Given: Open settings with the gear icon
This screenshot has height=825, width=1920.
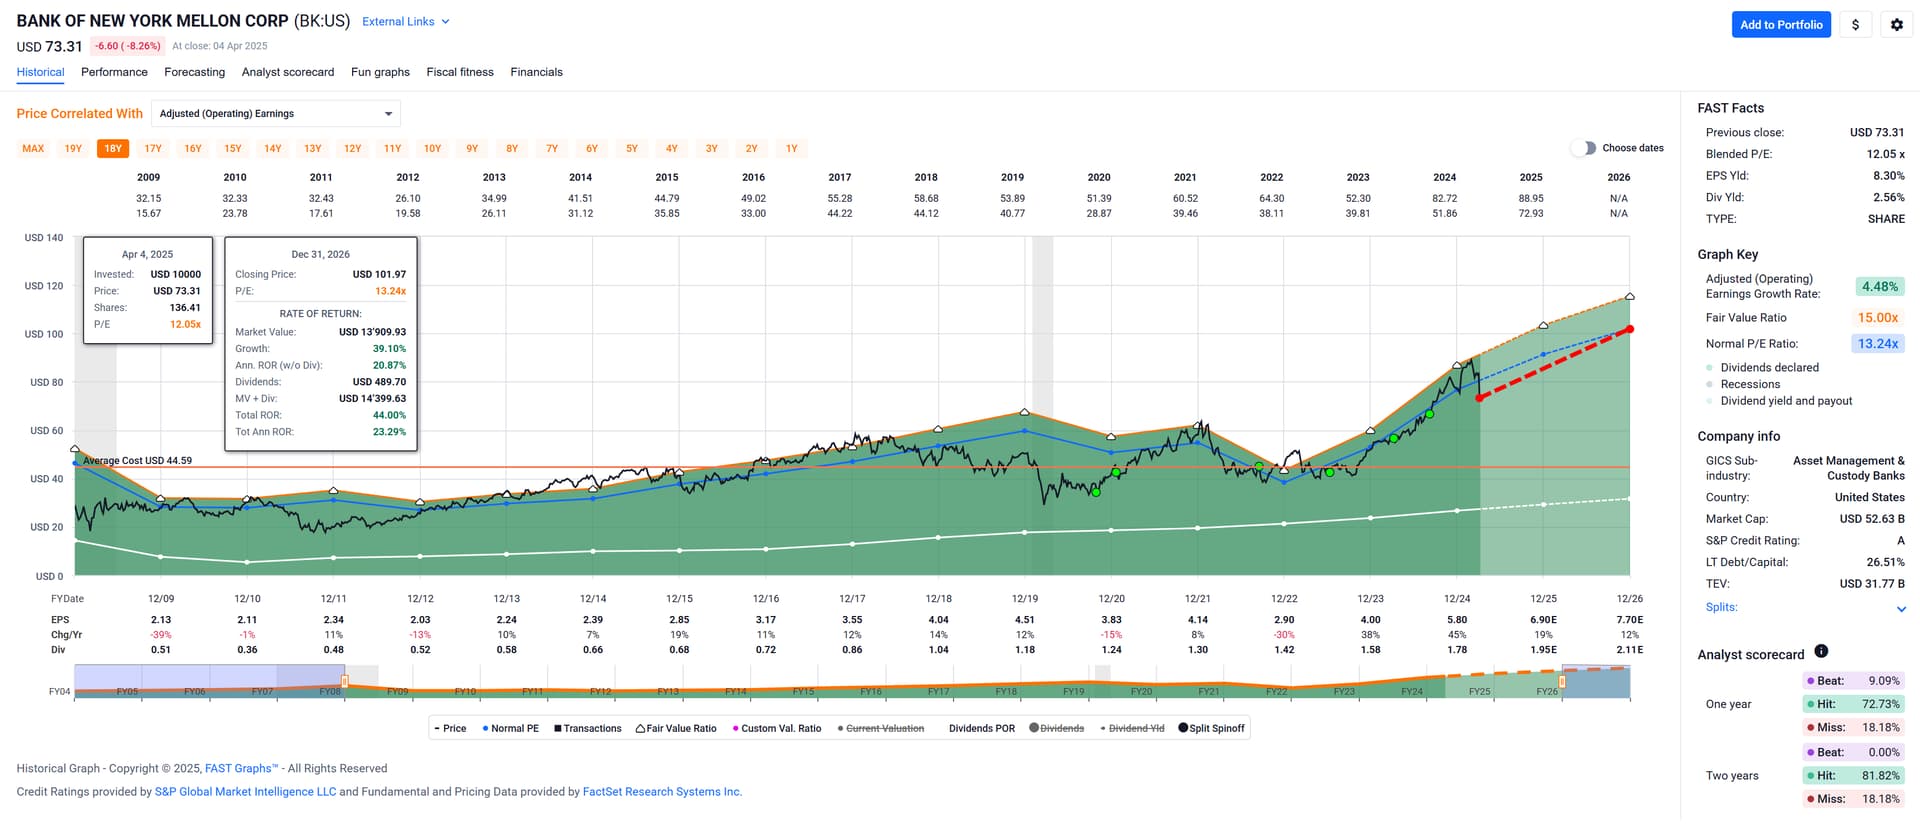Looking at the screenshot, I should coord(1896,25).
